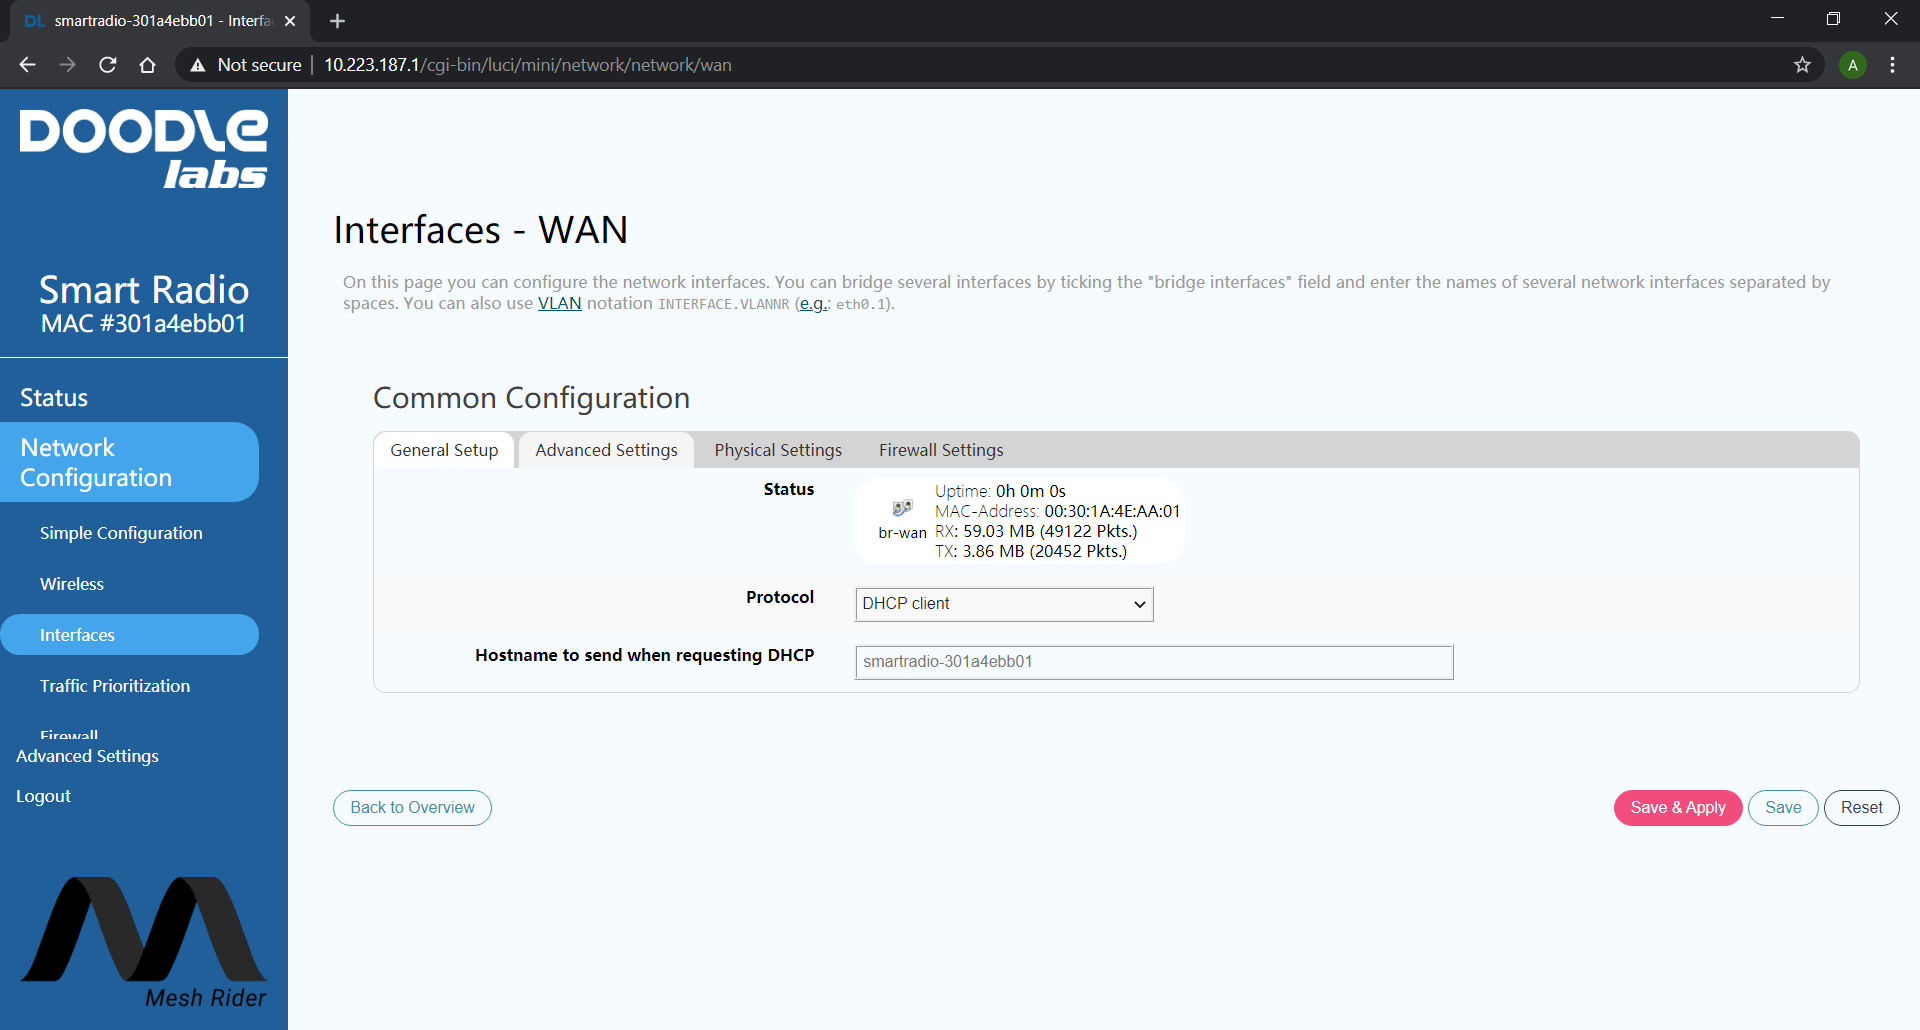Click the br-wan interface icon
1920x1030 pixels.
[903, 508]
